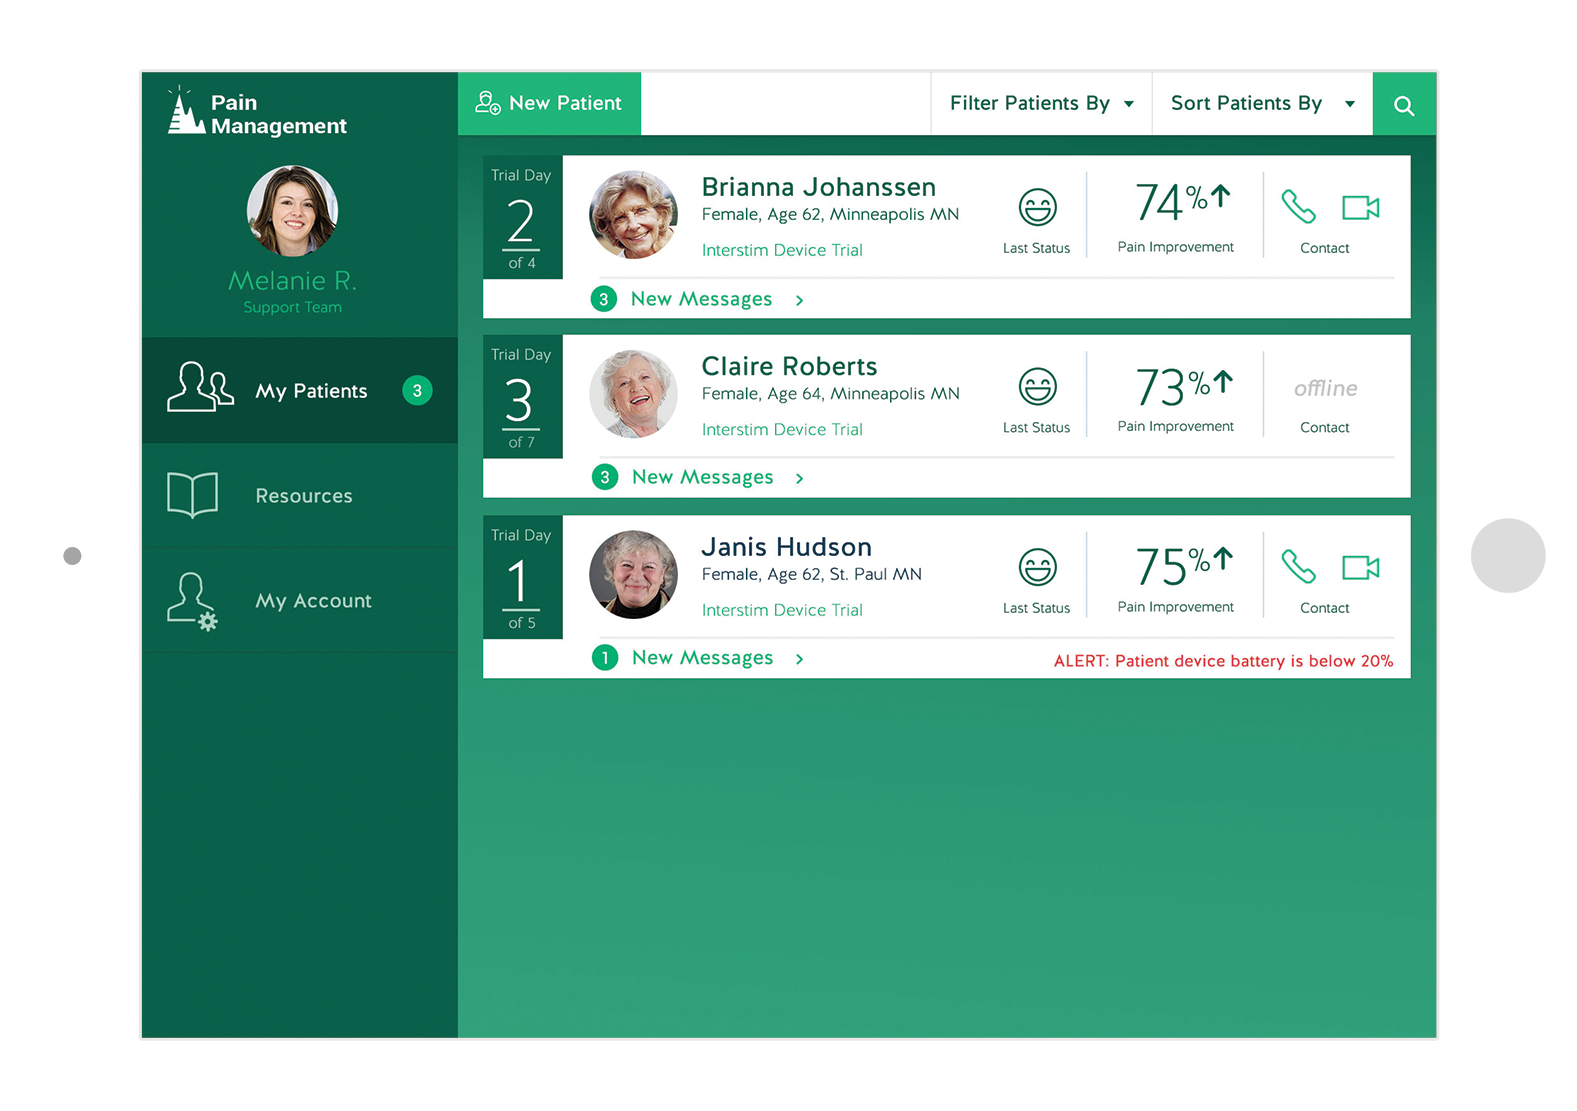The width and height of the screenshot is (1577, 1111).
Task: Click the 74% Pain Improvement value
Action: (1182, 203)
